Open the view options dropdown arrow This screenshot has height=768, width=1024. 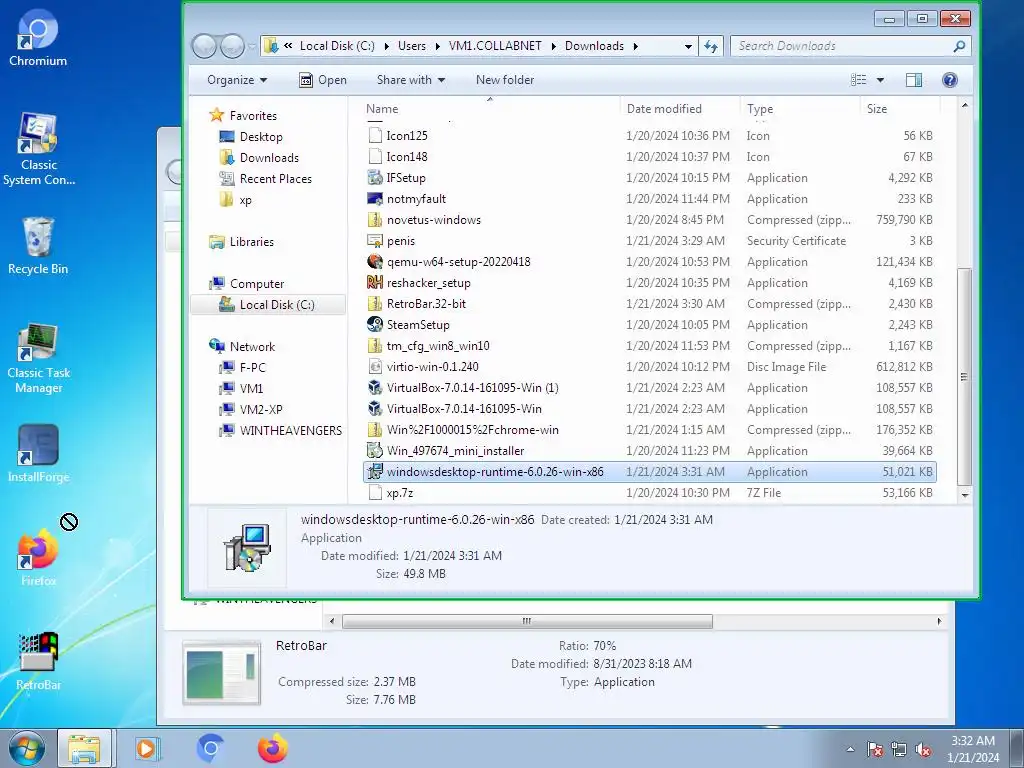pos(880,80)
